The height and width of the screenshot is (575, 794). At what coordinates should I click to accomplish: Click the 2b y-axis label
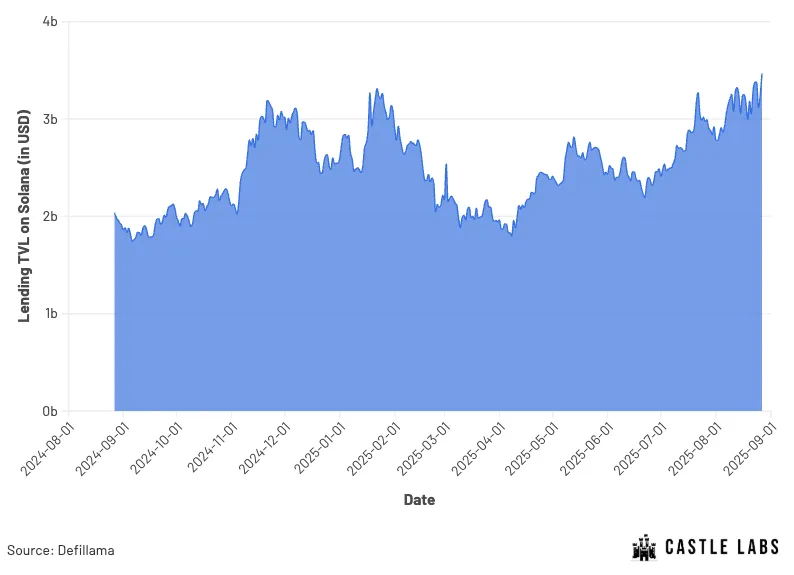[50, 217]
